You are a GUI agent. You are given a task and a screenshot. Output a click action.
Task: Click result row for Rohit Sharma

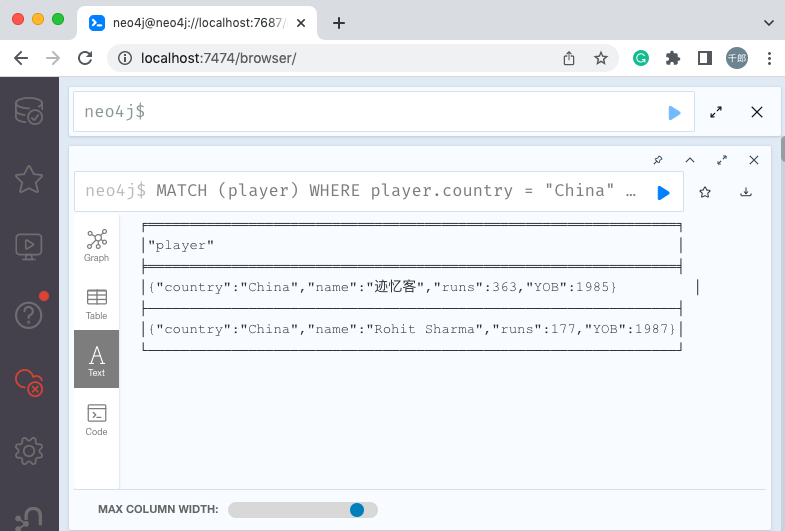[x=412, y=329]
